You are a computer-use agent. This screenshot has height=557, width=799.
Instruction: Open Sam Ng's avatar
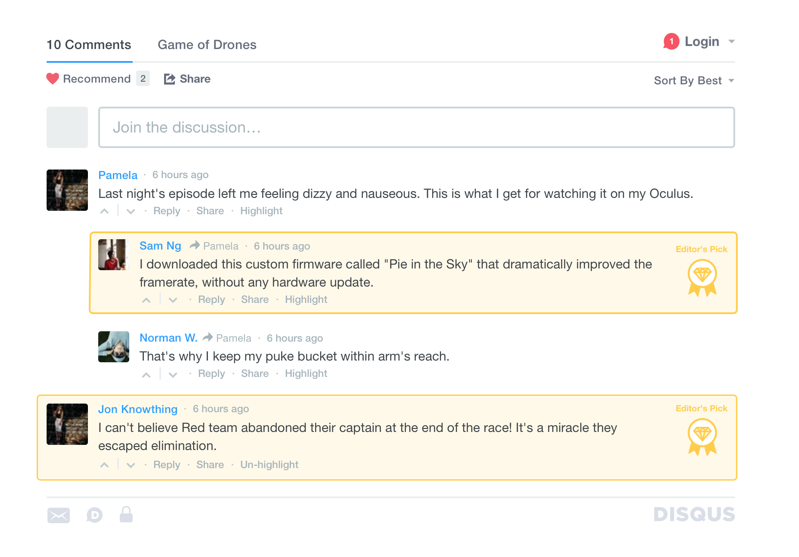(x=112, y=254)
